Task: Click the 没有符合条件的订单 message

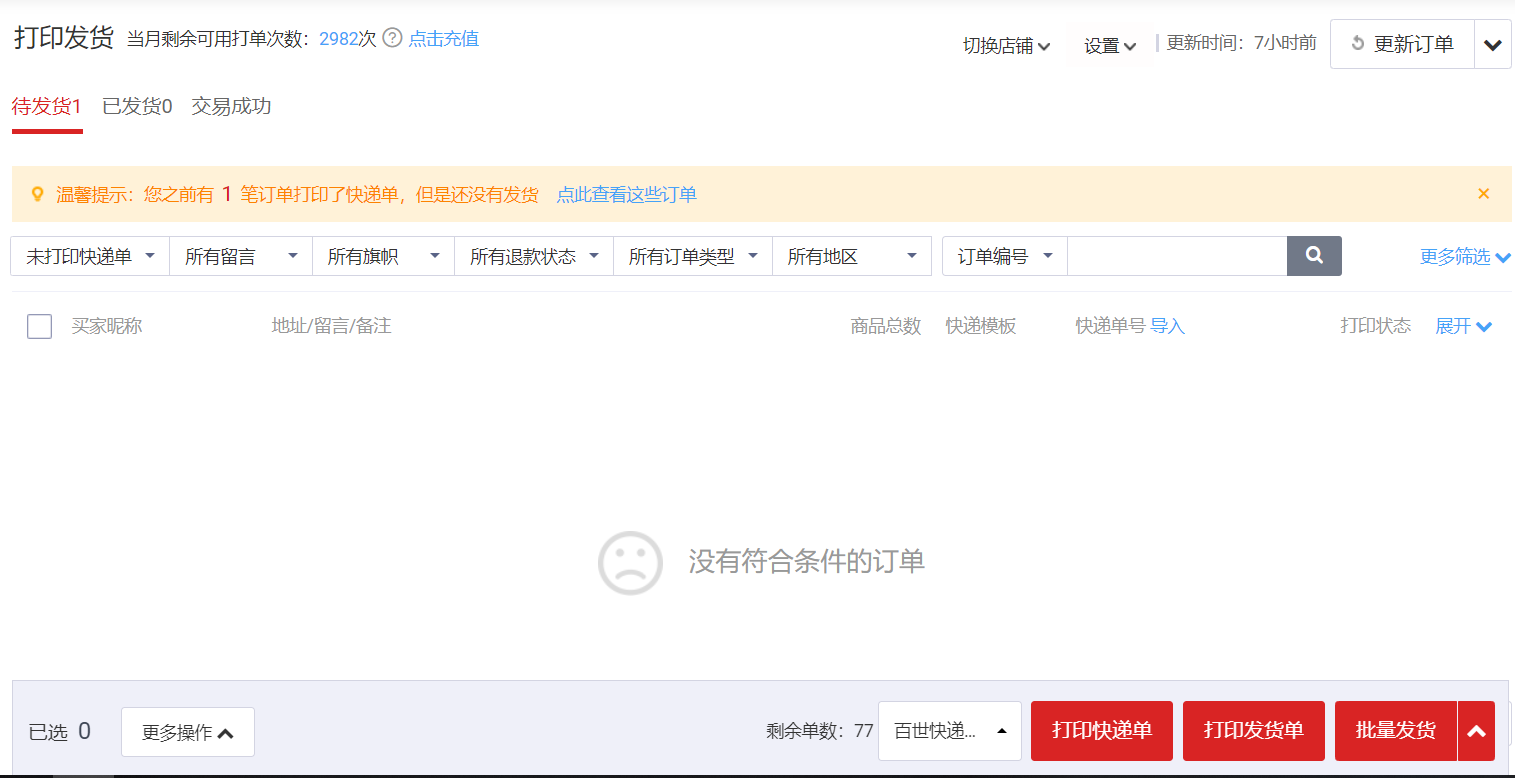Action: tap(807, 561)
